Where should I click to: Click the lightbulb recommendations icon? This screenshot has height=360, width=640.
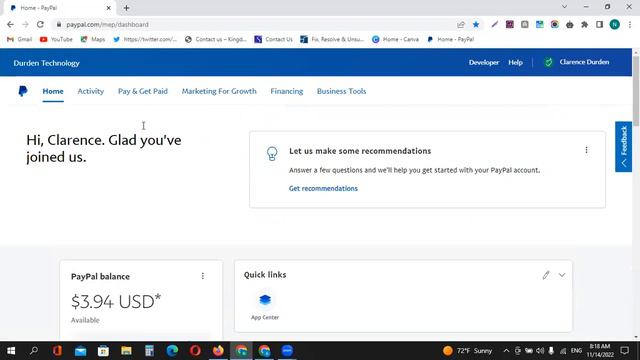click(272, 153)
